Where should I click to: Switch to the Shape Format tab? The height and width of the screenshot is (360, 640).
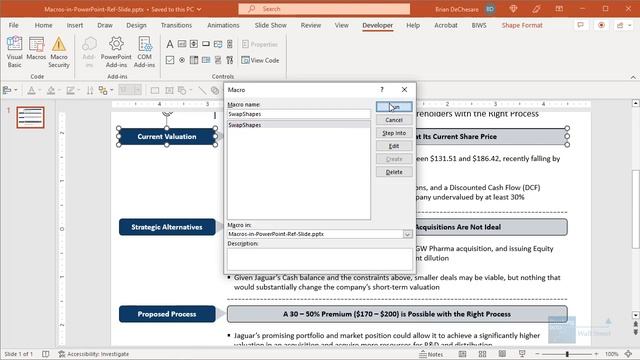(x=522, y=25)
